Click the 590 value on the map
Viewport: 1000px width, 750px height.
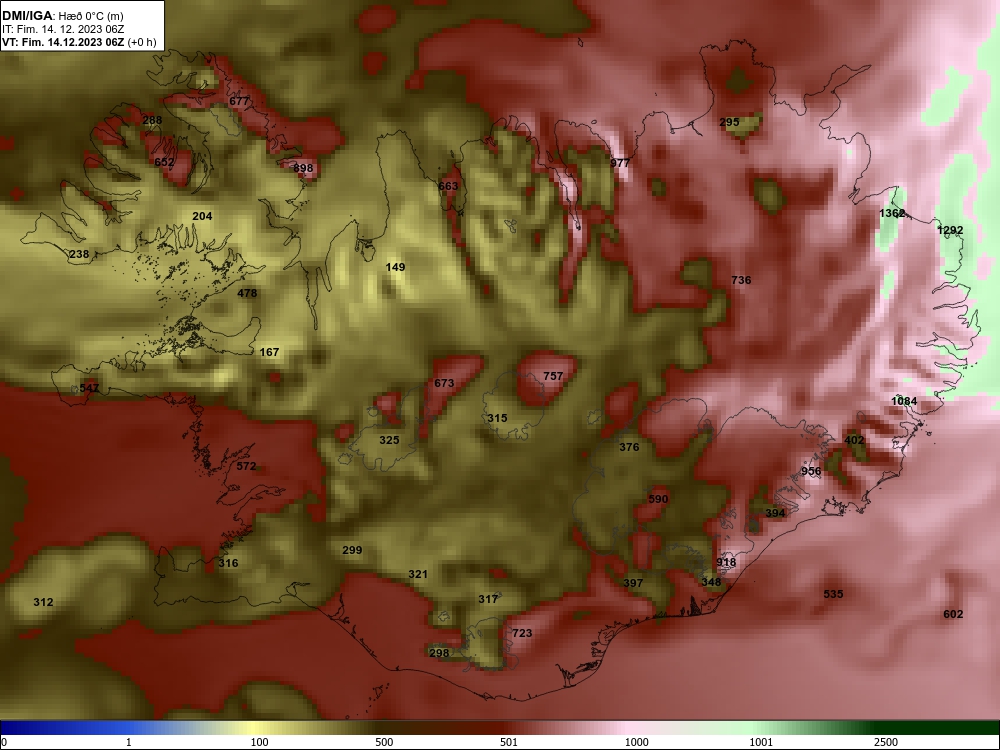coord(658,499)
